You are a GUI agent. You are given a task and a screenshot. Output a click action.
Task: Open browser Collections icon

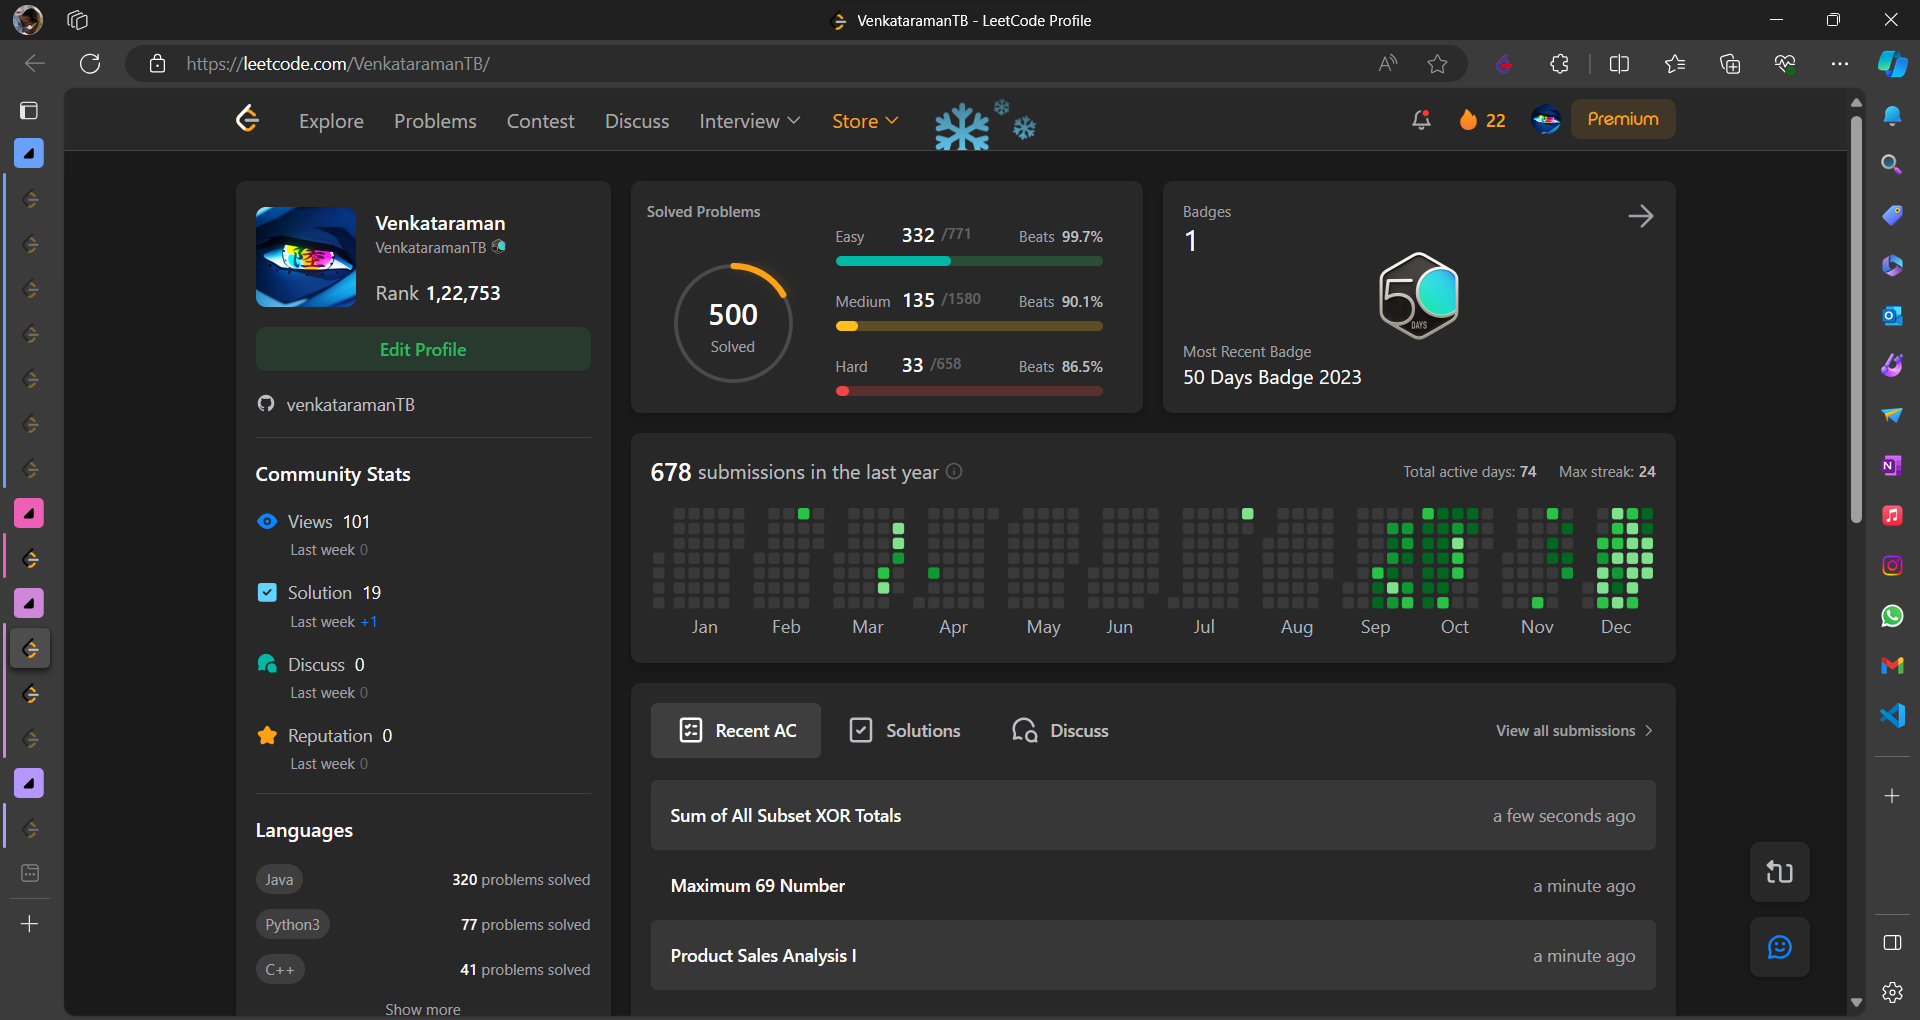[x=1729, y=64]
